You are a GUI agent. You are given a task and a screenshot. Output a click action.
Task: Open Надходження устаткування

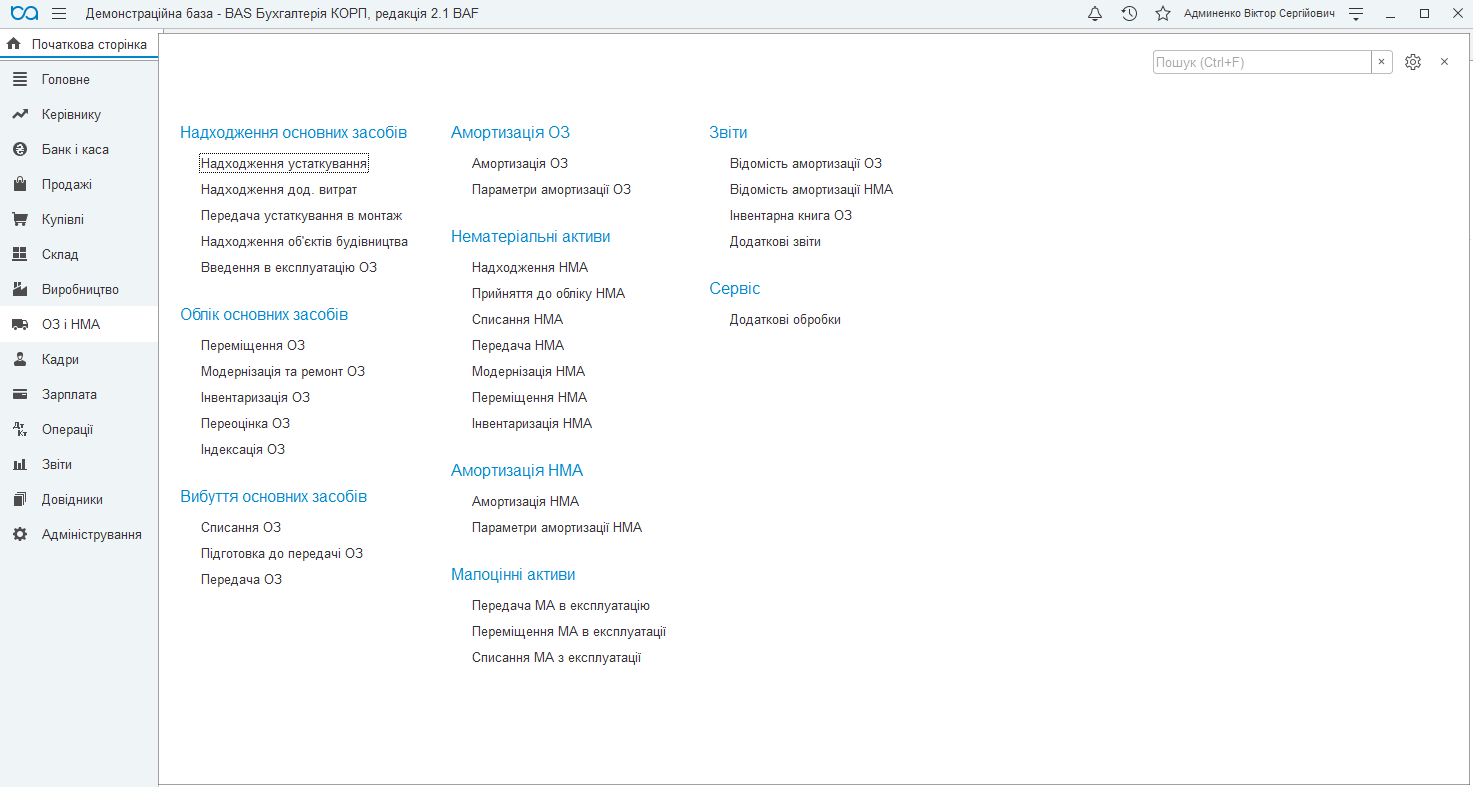point(284,164)
